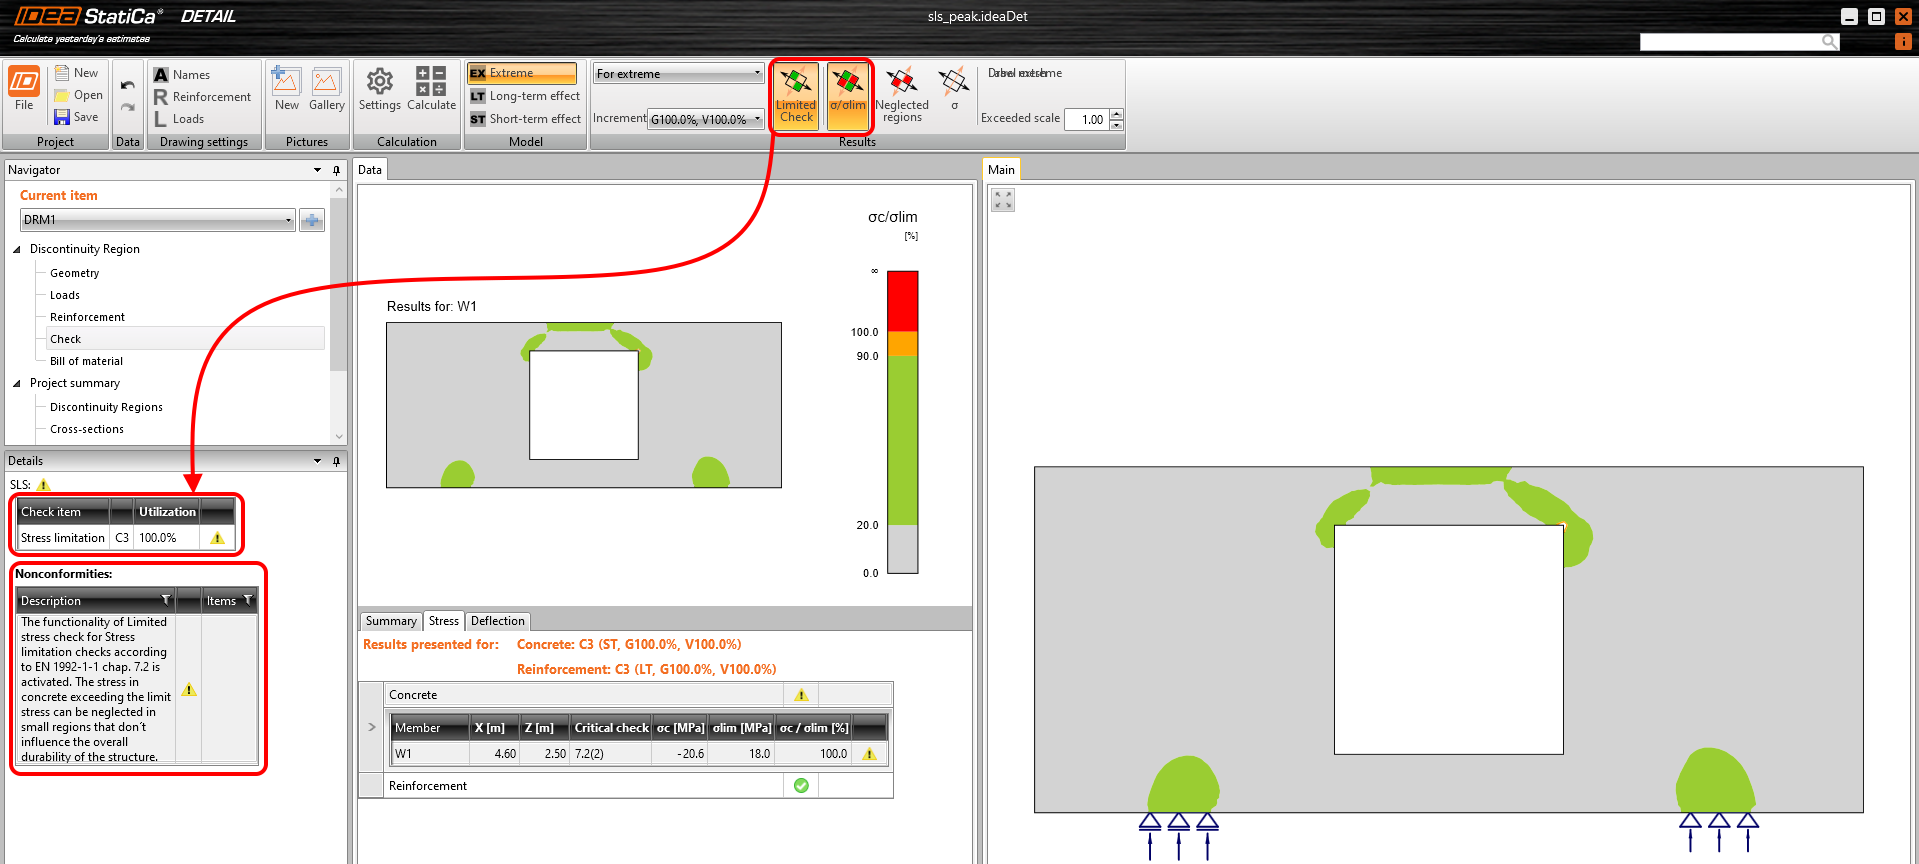
Task: Collapse the Discontinuity Region tree node
Action: coord(17,249)
